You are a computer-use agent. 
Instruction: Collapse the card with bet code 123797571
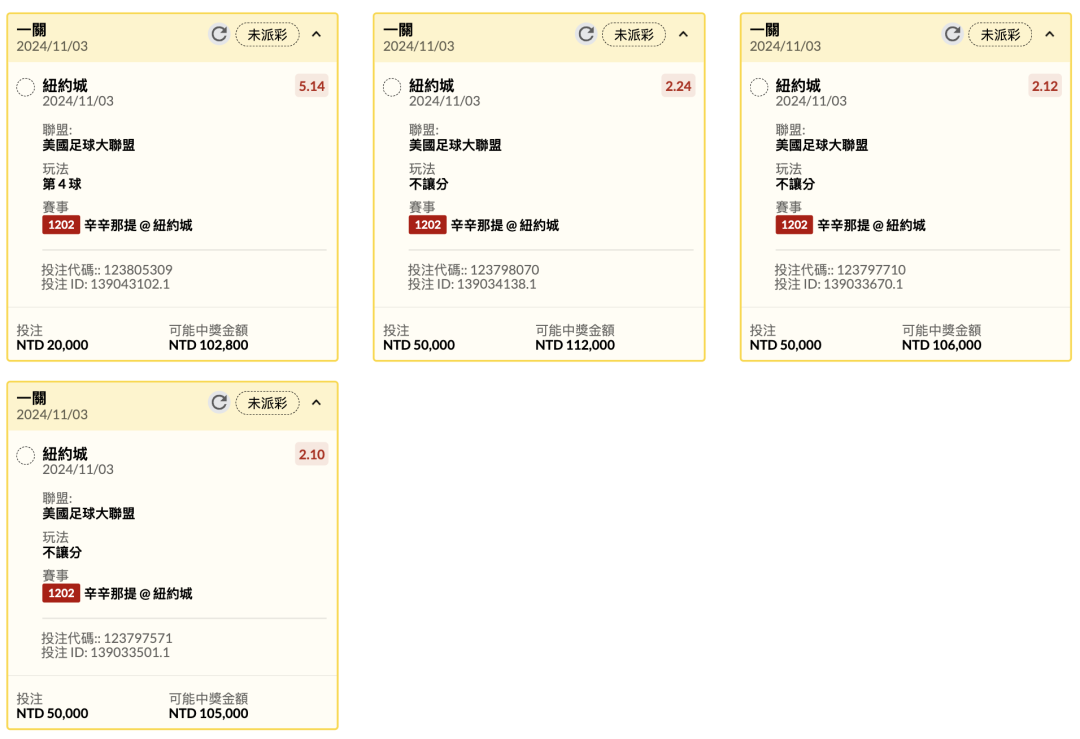point(316,403)
